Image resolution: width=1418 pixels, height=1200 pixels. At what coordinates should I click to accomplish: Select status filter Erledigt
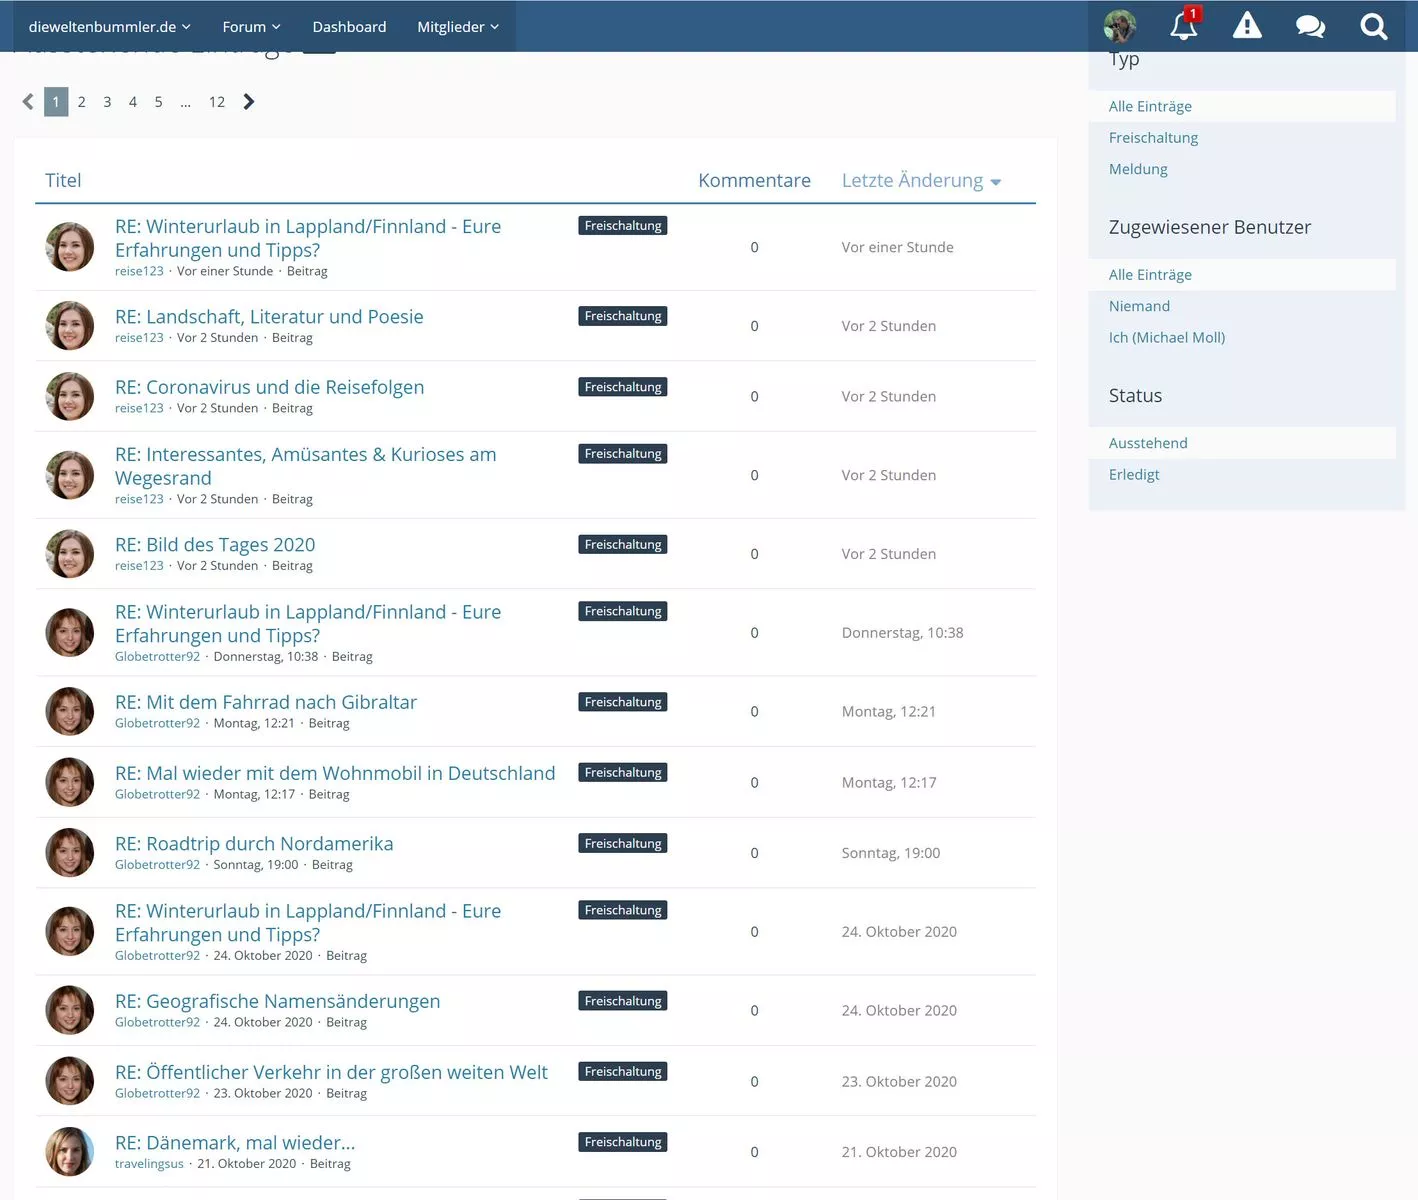click(1134, 475)
